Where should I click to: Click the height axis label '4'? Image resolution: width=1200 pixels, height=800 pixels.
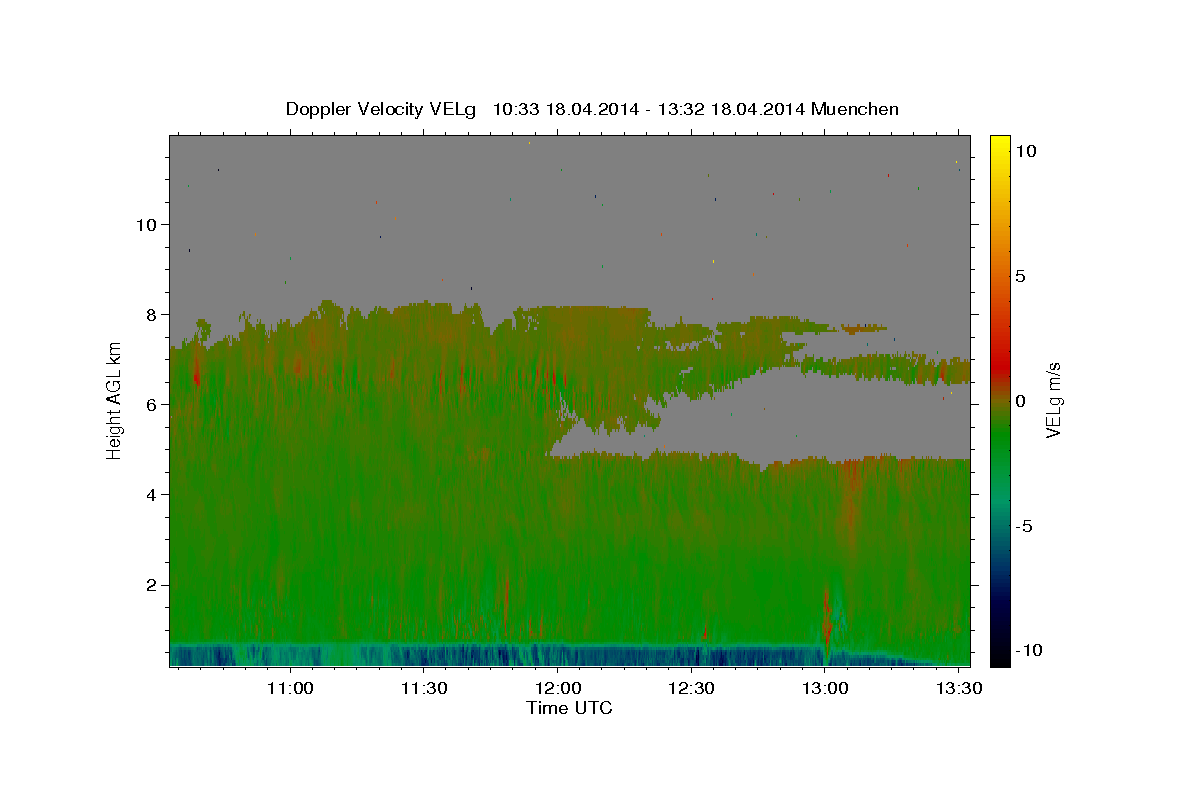pyautogui.click(x=152, y=494)
